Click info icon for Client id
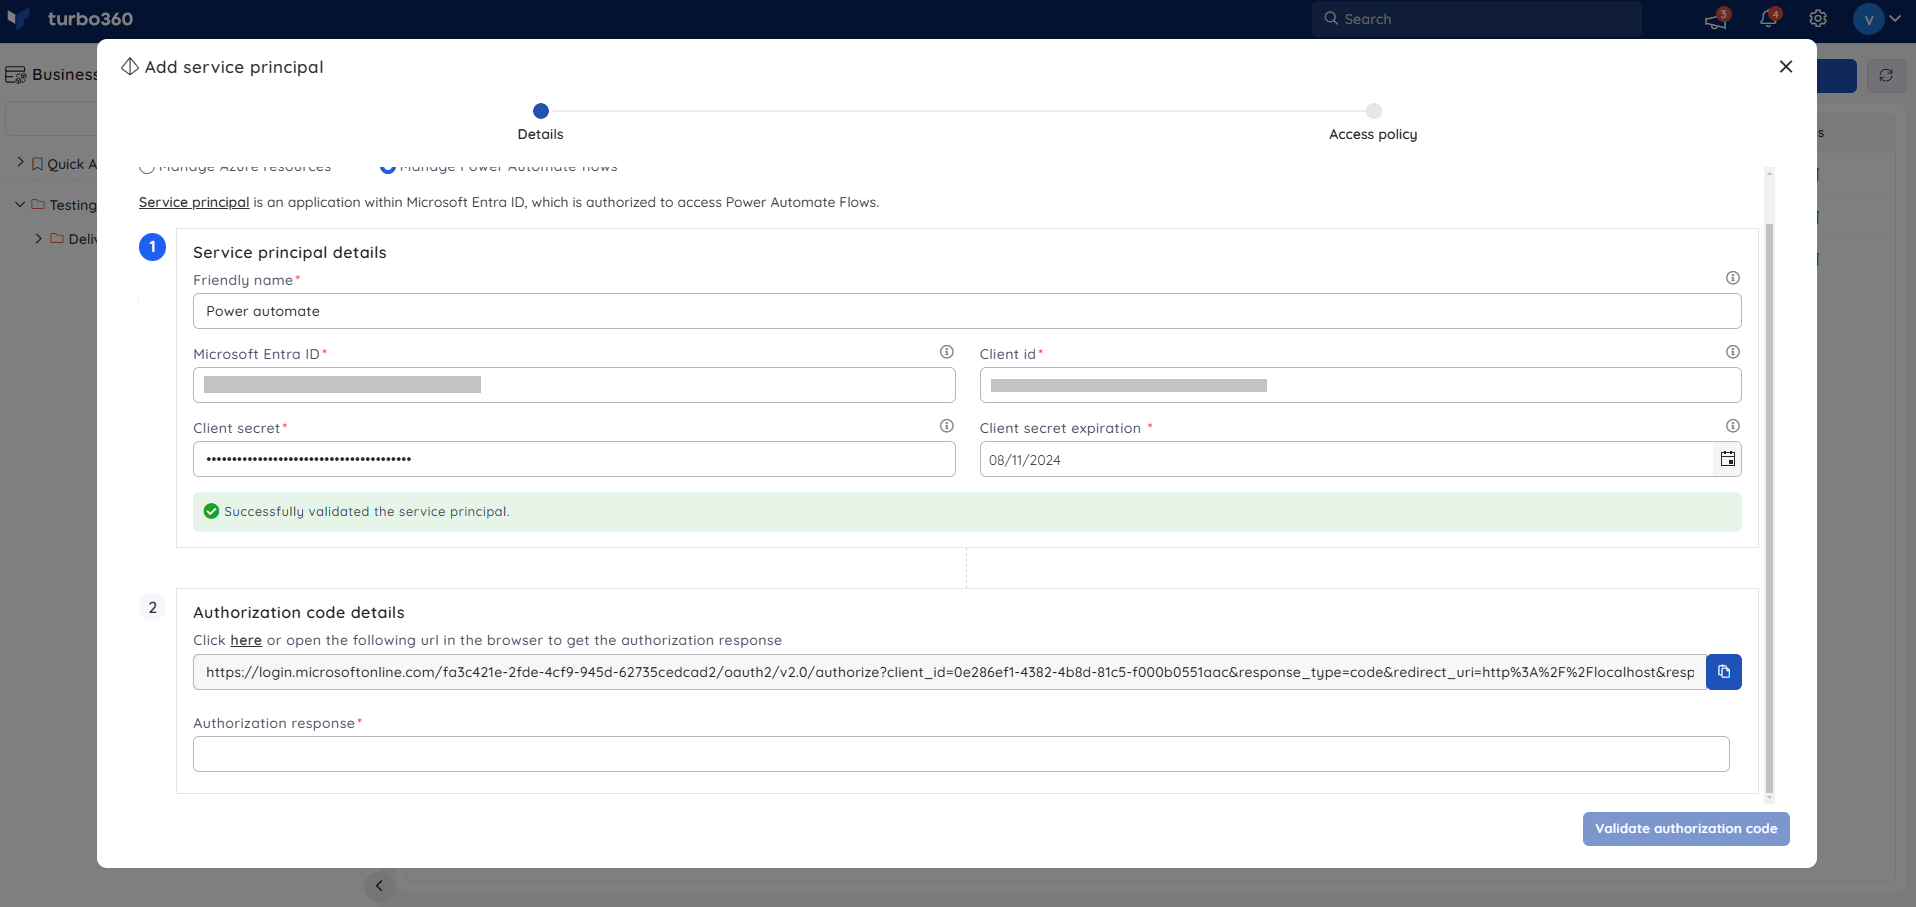This screenshot has height=907, width=1916. pyautogui.click(x=1733, y=352)
